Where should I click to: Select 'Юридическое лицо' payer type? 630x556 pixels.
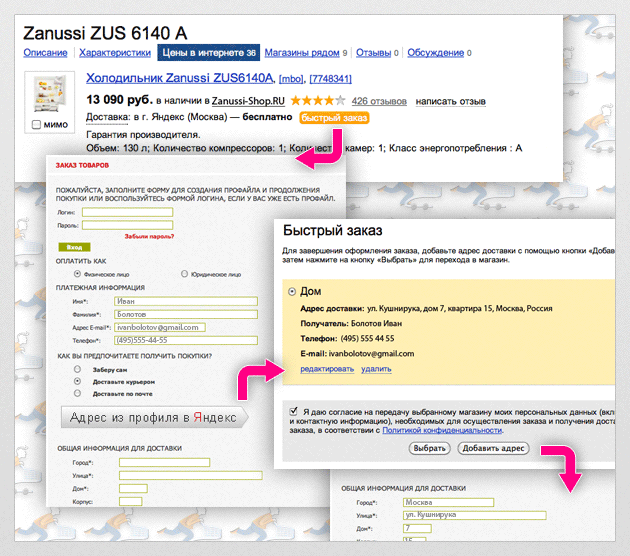click(x=184, y=273)
